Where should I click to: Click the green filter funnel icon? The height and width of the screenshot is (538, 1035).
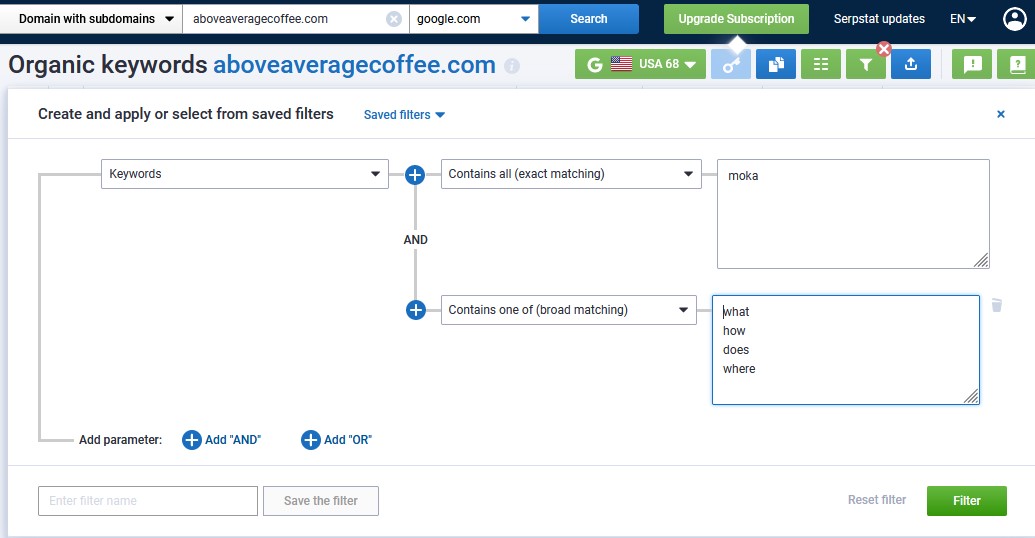[x=865, y=64]
